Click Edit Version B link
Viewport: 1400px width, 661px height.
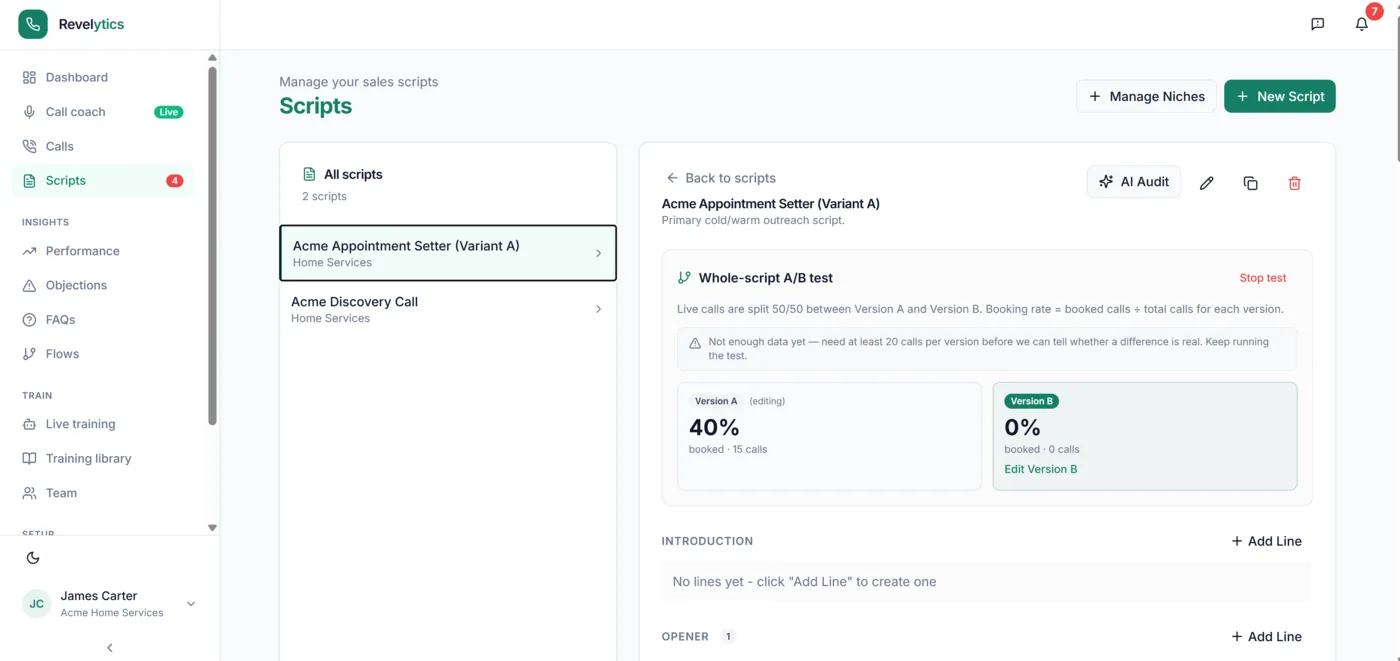point(1041,469)
